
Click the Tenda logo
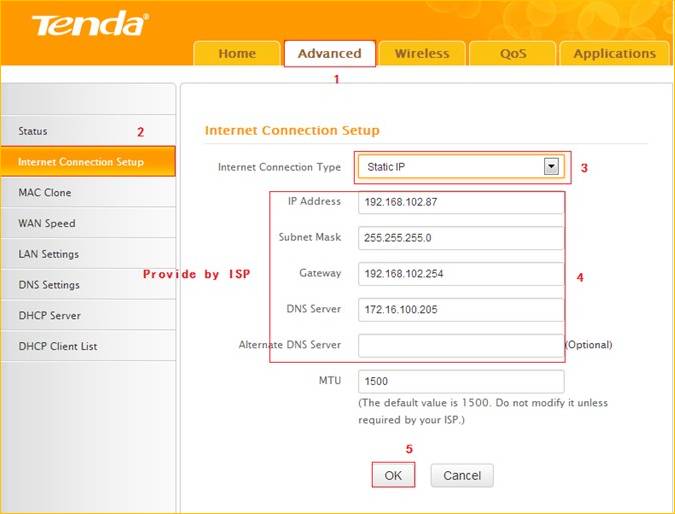90,24
